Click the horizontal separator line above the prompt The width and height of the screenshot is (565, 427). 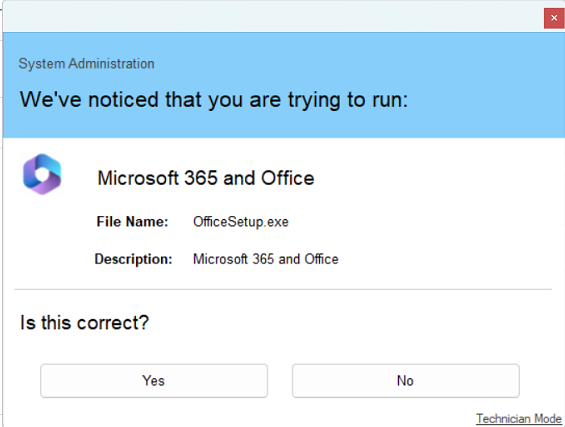[x=283, y=289]
